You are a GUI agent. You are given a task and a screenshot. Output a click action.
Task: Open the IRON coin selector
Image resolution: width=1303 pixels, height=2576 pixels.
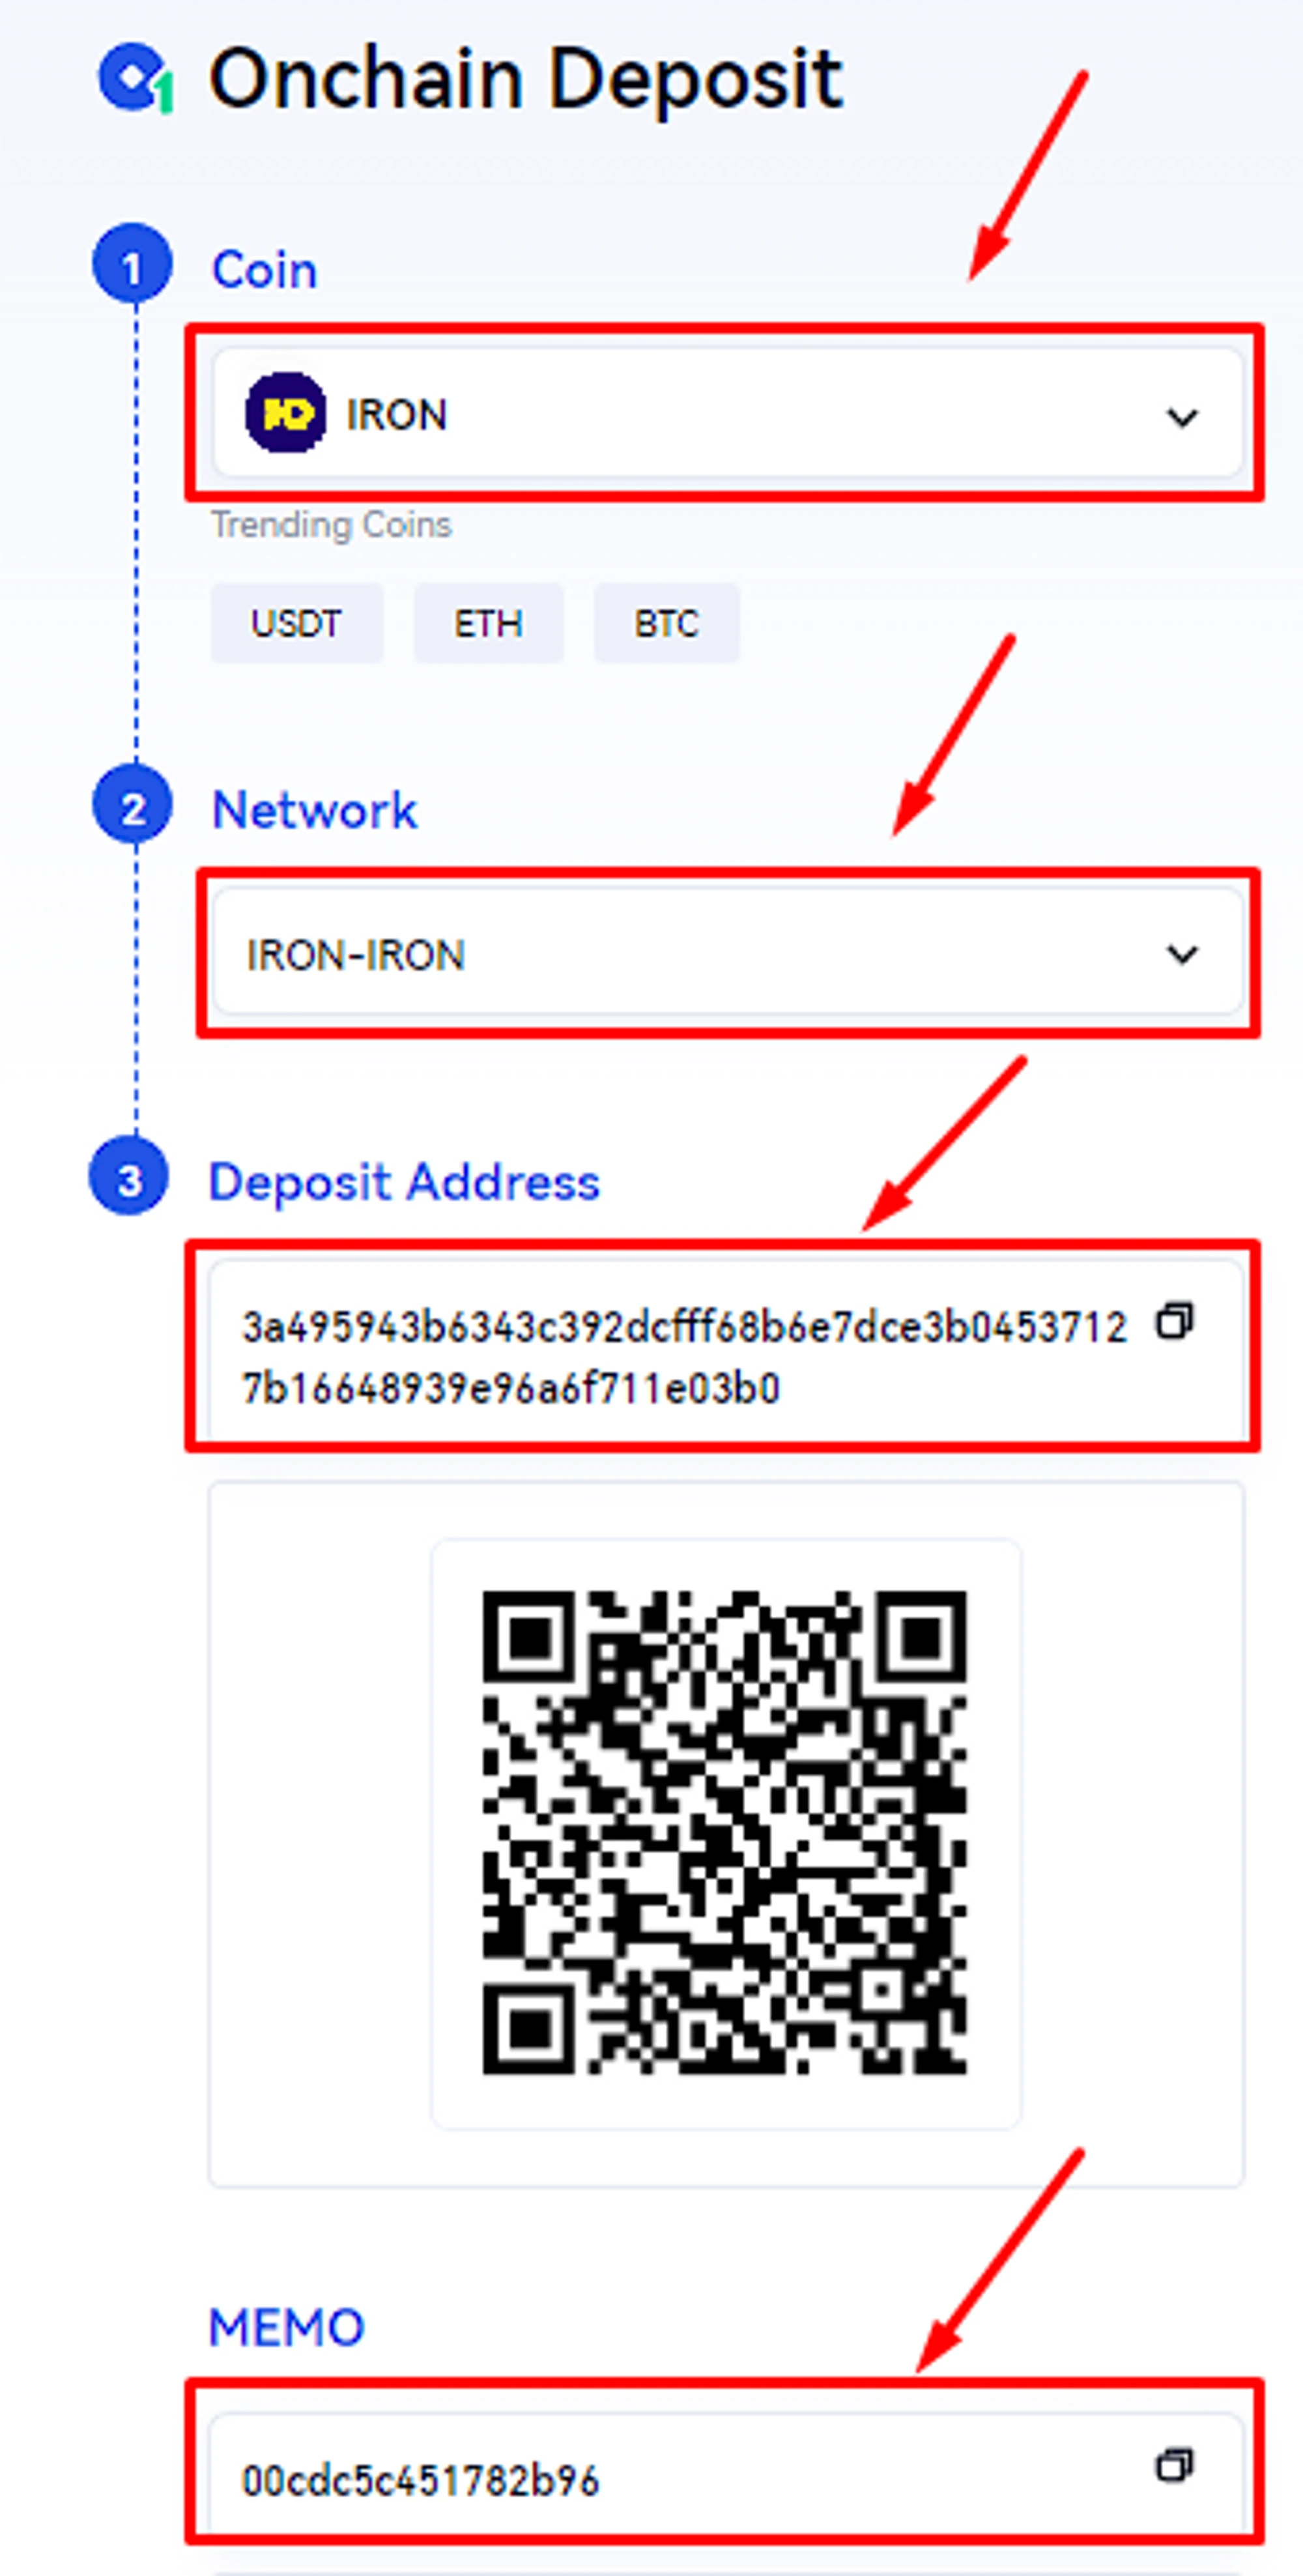coord(727,412)
